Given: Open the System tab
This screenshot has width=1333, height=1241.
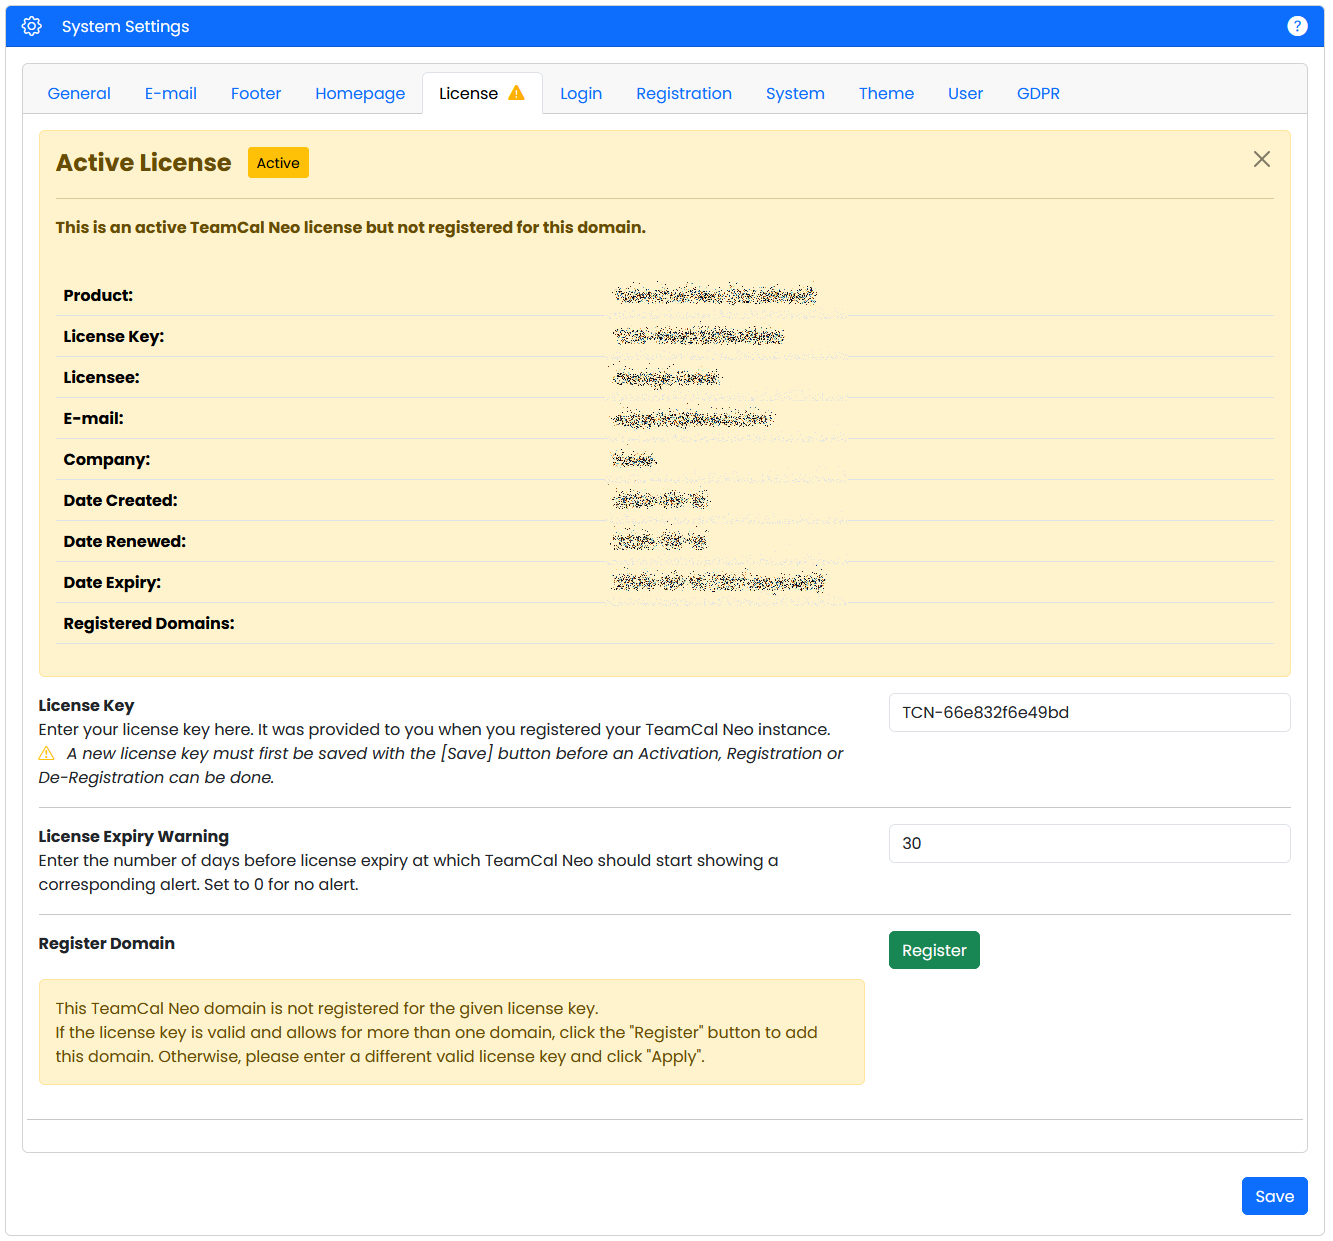Looking at the screenshot, I should pos(795,93).
